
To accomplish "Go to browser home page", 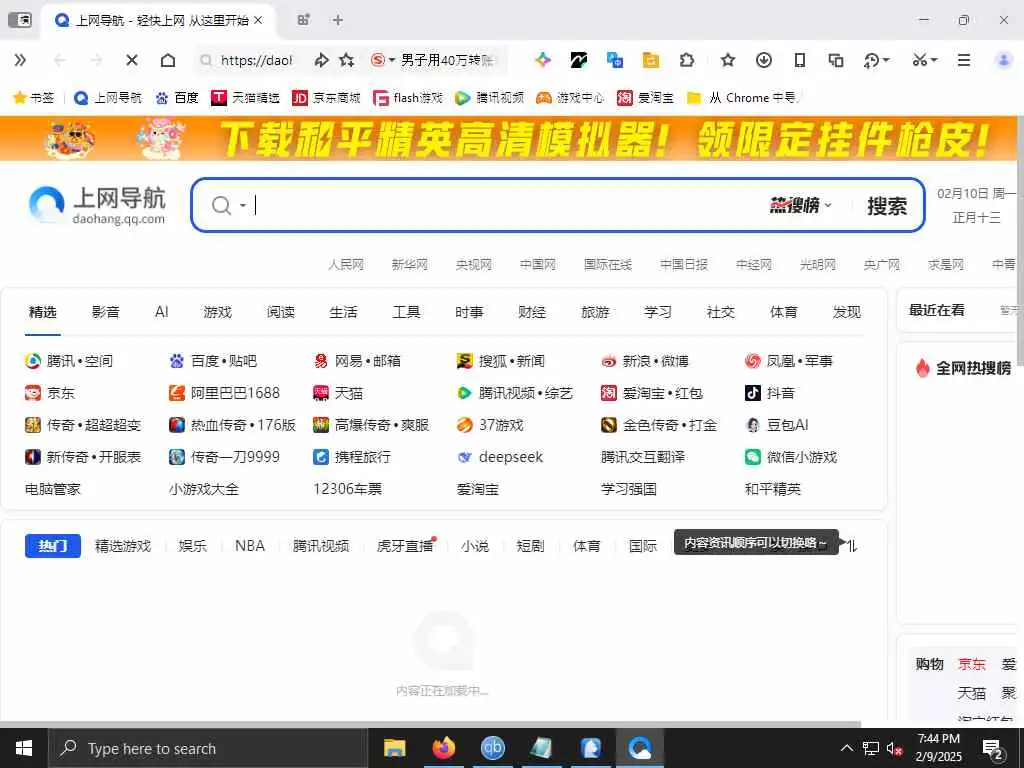I will 168,60.
